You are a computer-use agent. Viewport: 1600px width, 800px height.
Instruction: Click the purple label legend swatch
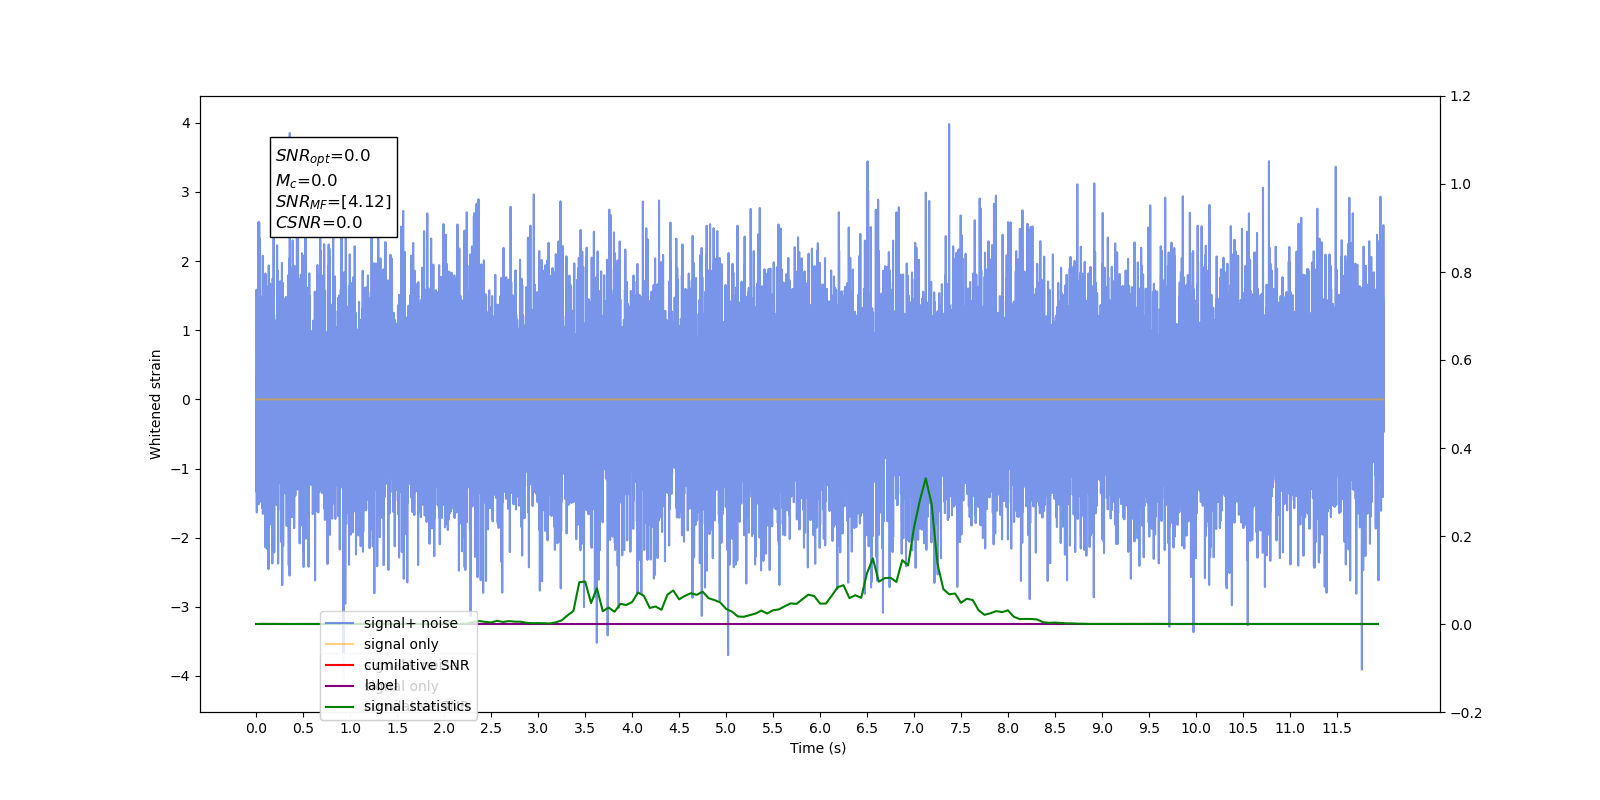pos(340,686)
